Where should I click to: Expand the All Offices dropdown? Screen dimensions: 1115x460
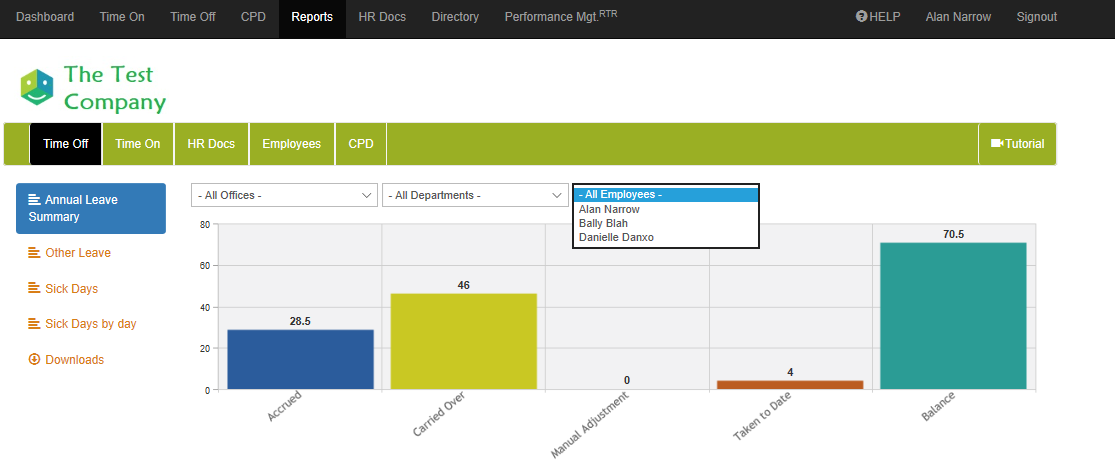coord(284,195)
